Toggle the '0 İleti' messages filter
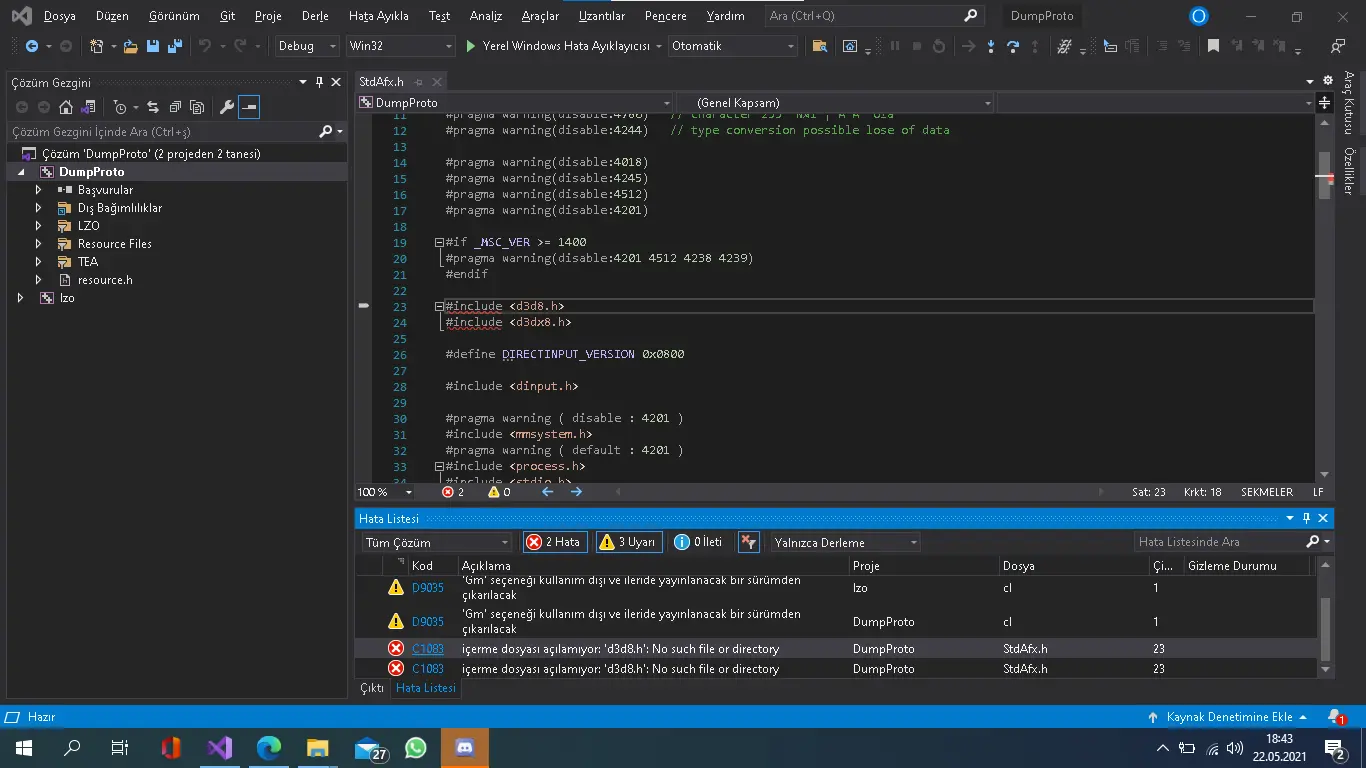Screen dimensions: 1366x768 (699, 542)
